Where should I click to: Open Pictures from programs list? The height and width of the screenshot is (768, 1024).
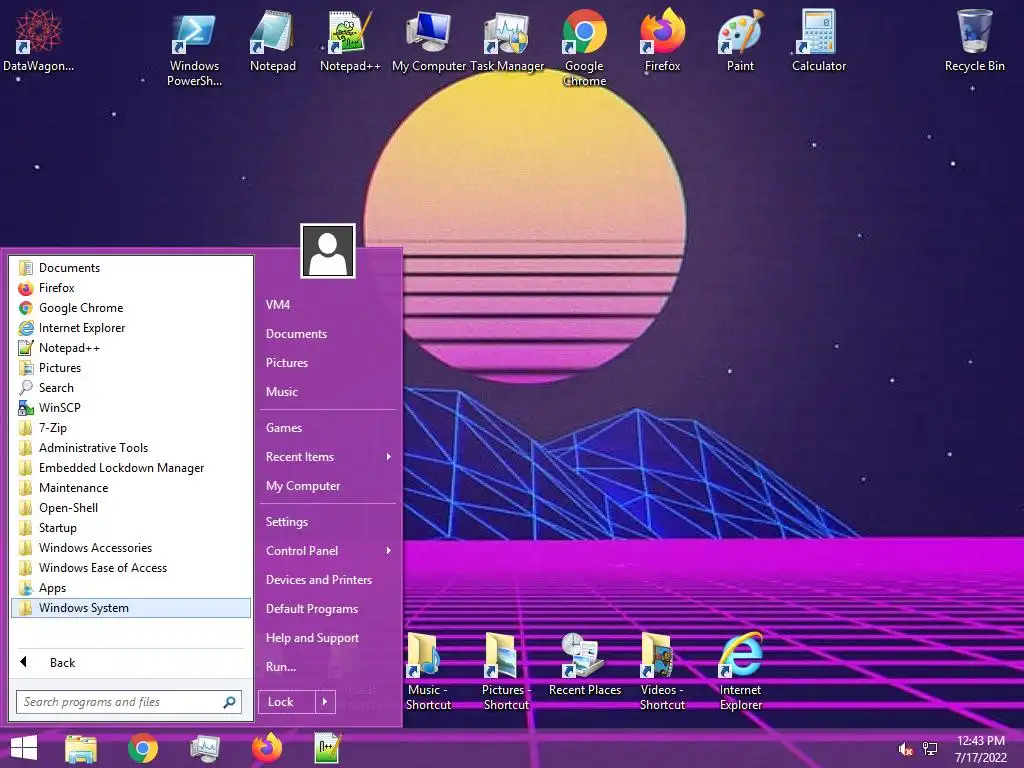click(x=131, y=368)
